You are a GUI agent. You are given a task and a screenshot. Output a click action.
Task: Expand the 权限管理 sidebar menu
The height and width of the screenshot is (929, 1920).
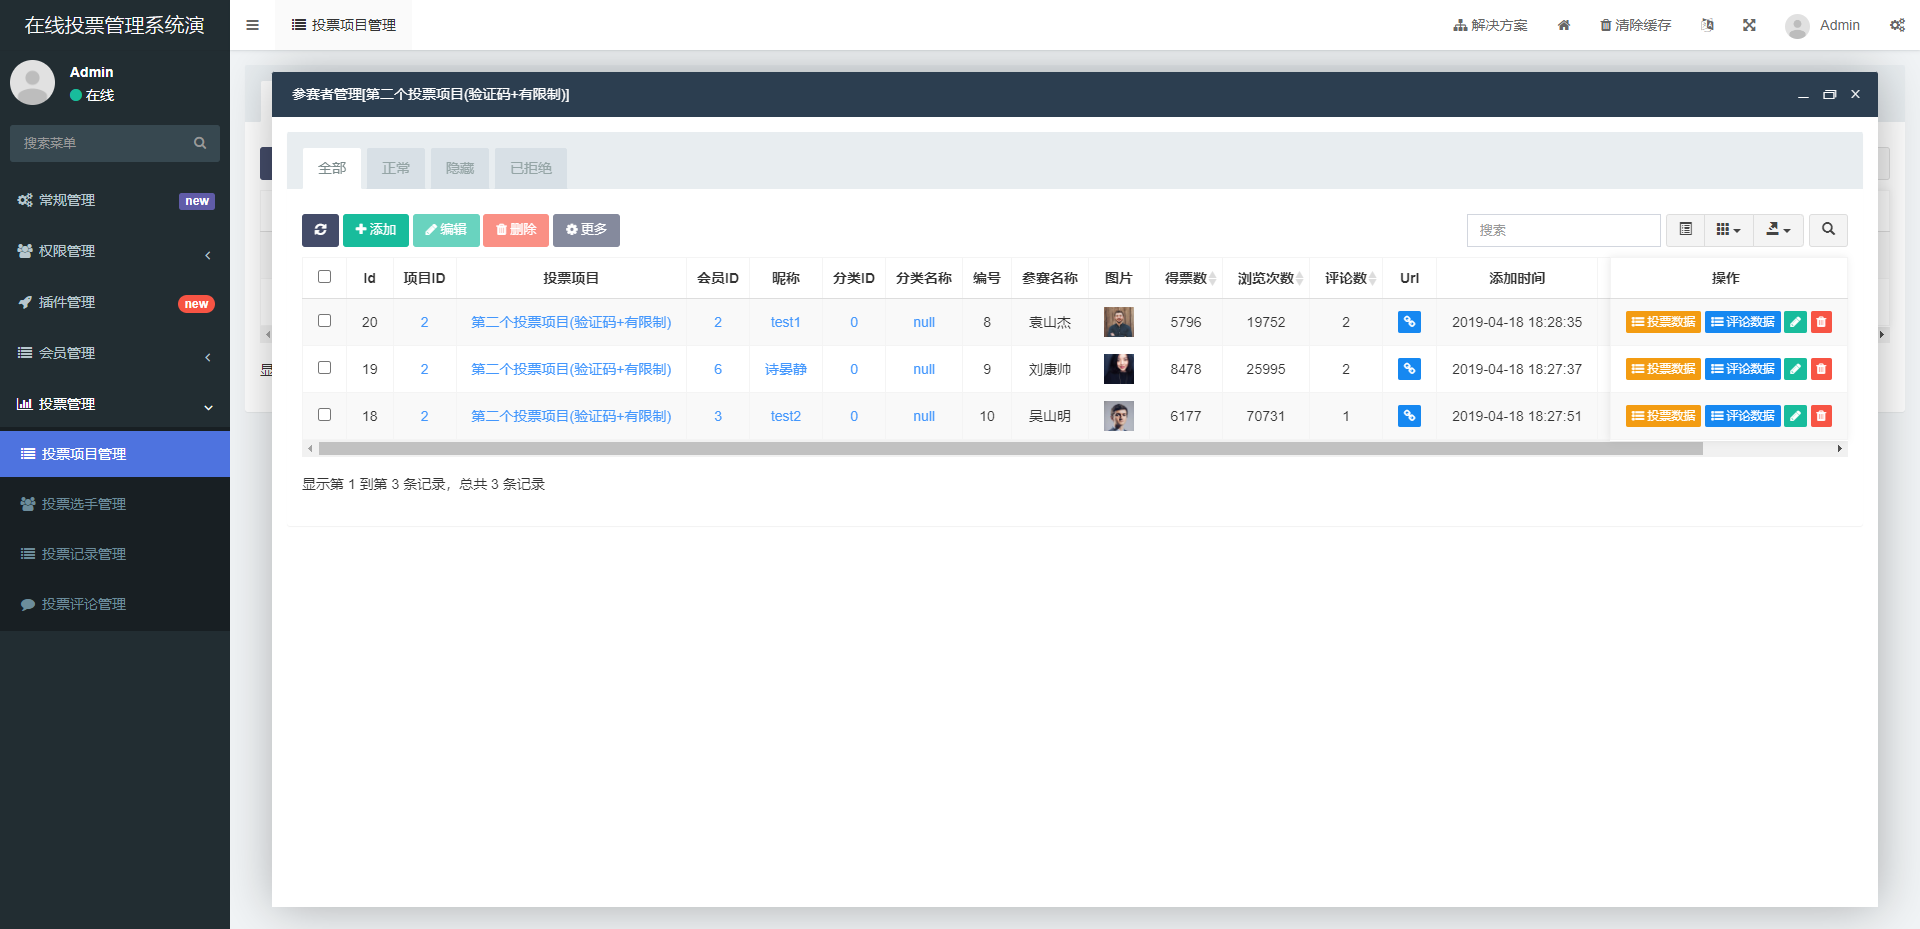[115, 251]
